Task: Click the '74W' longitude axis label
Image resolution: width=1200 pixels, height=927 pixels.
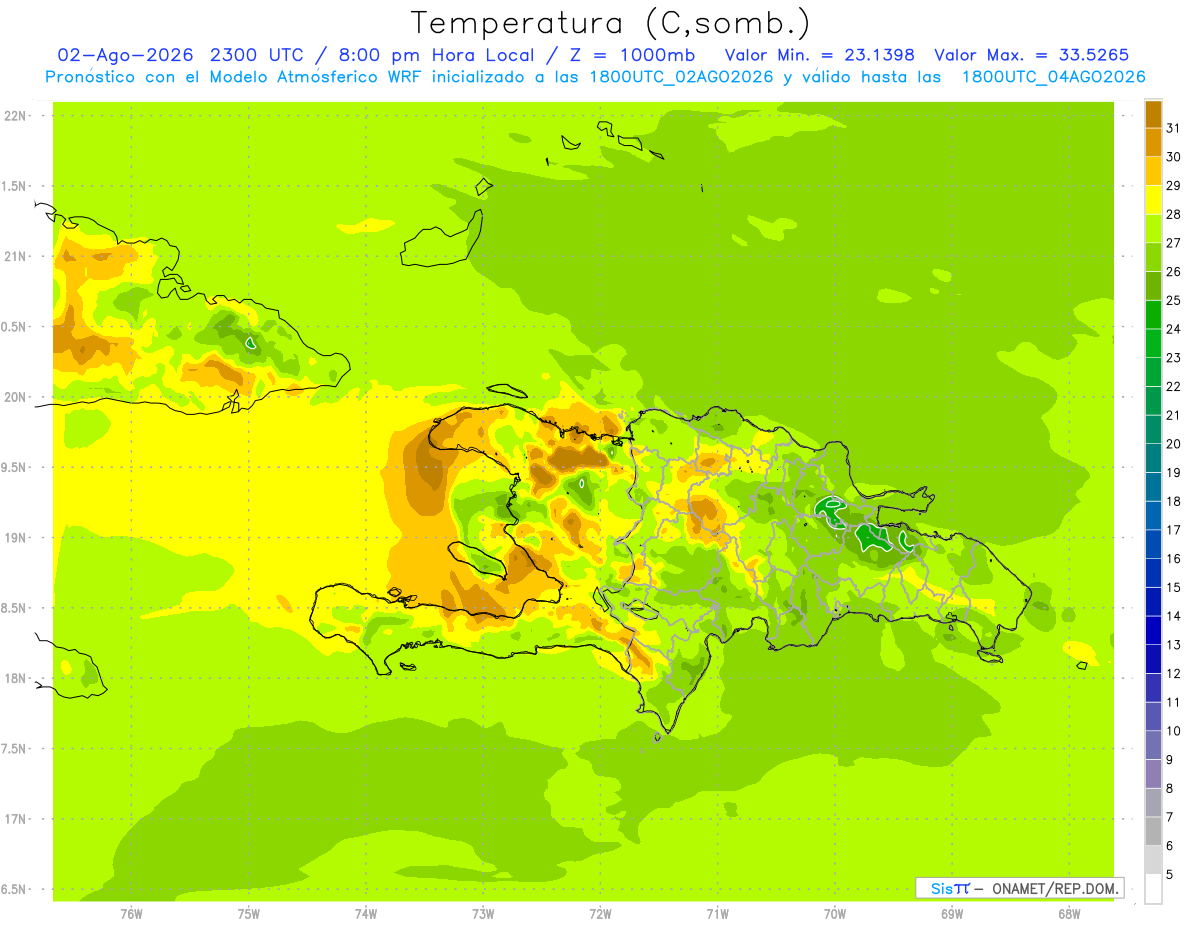Action: pyautogui.click(x=366, y=913)
